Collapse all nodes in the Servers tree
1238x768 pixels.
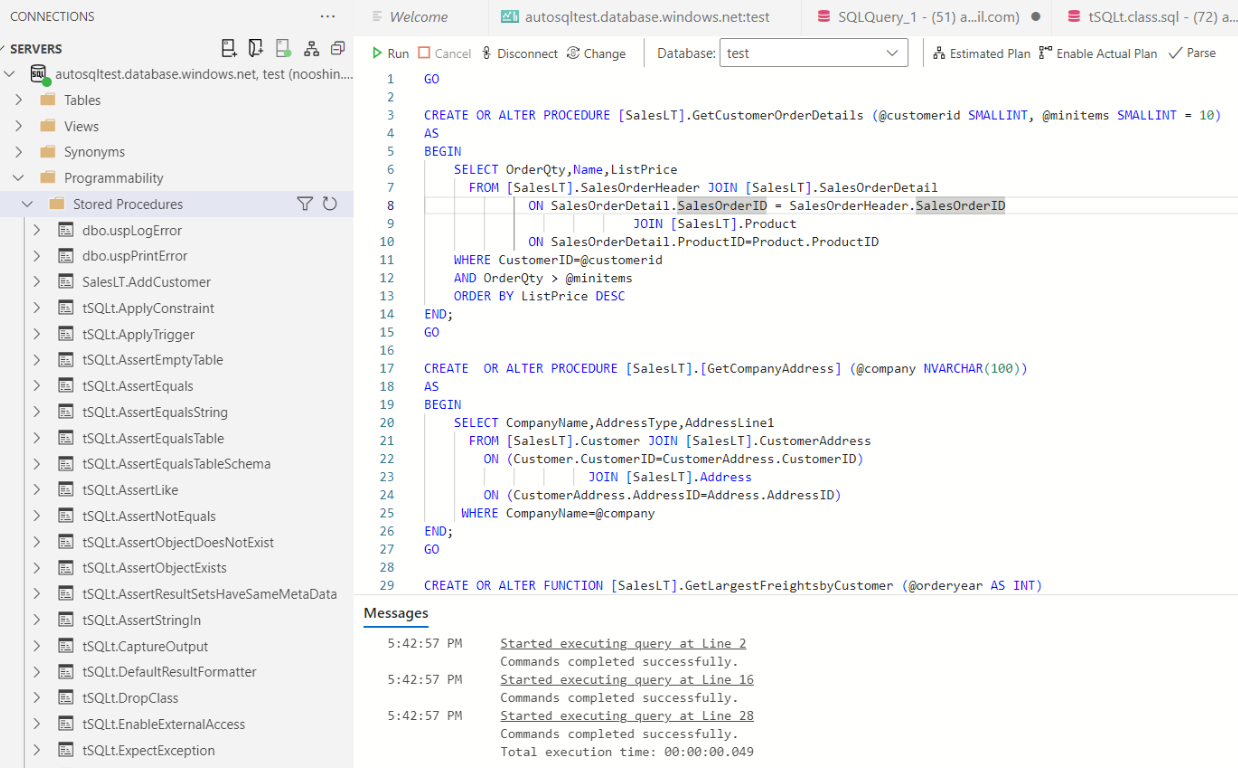[x=338, y=48]
